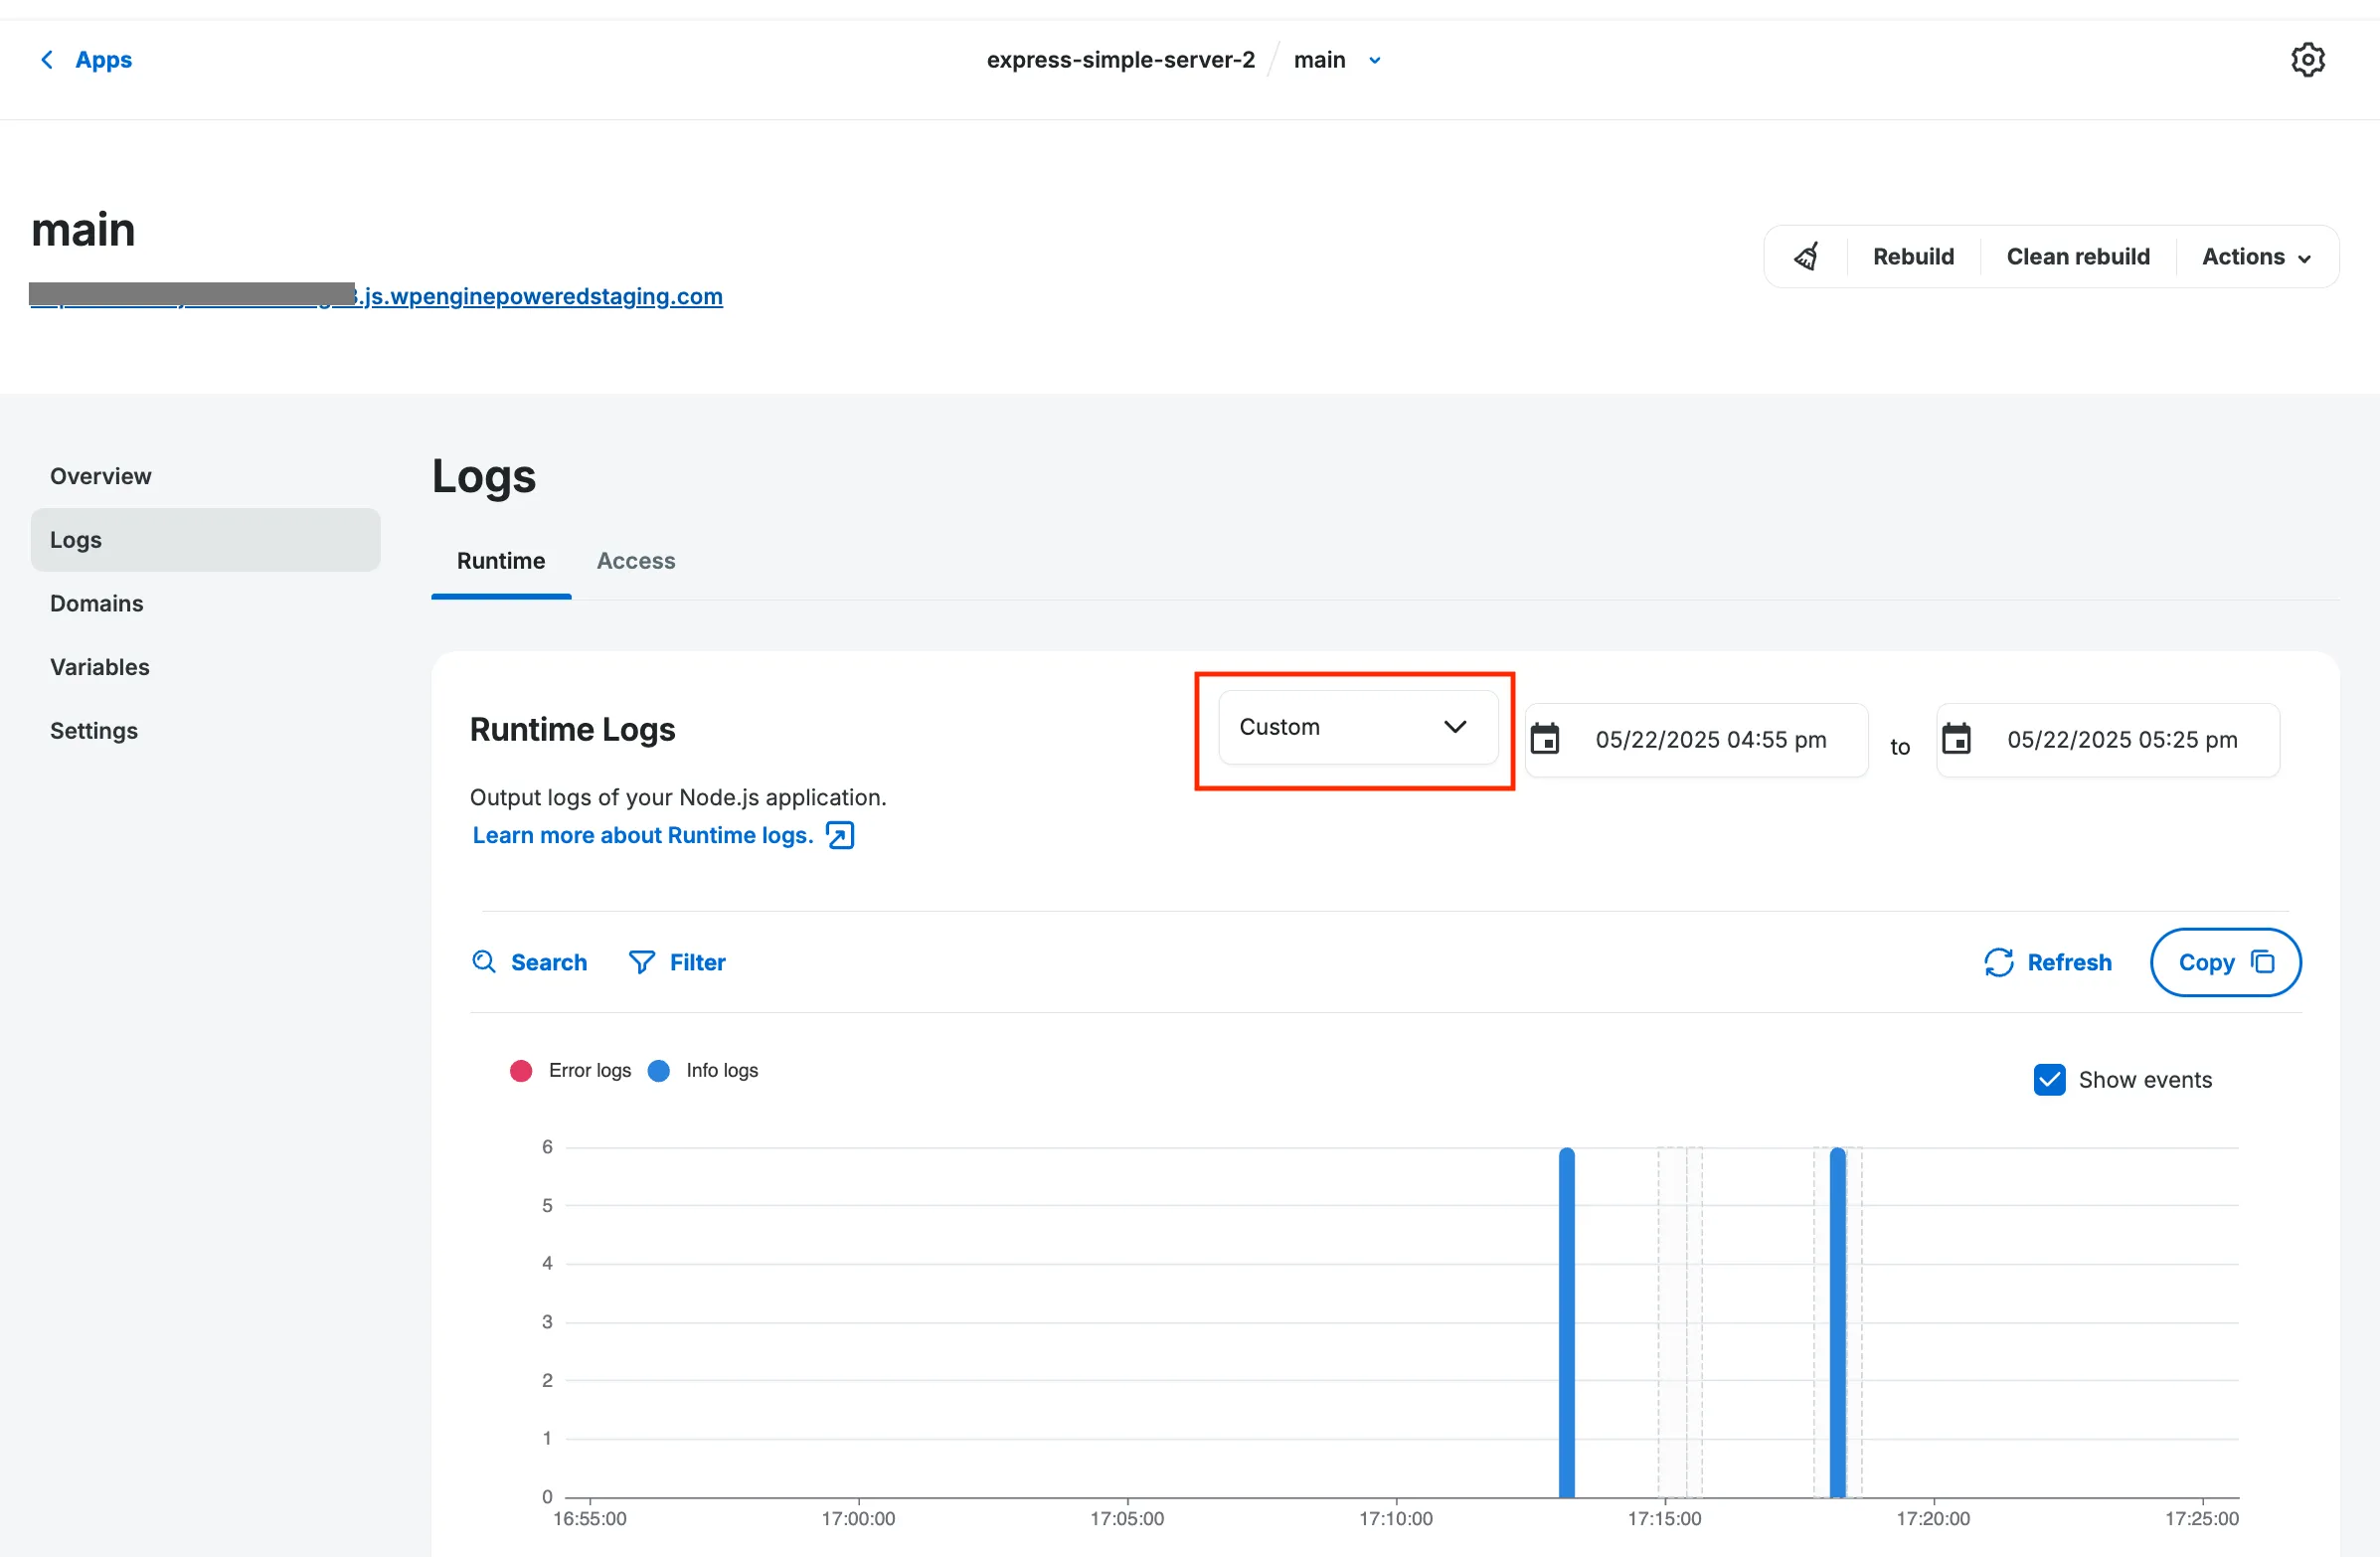Click the Filter funnel icon

click(x=641, y=962)
